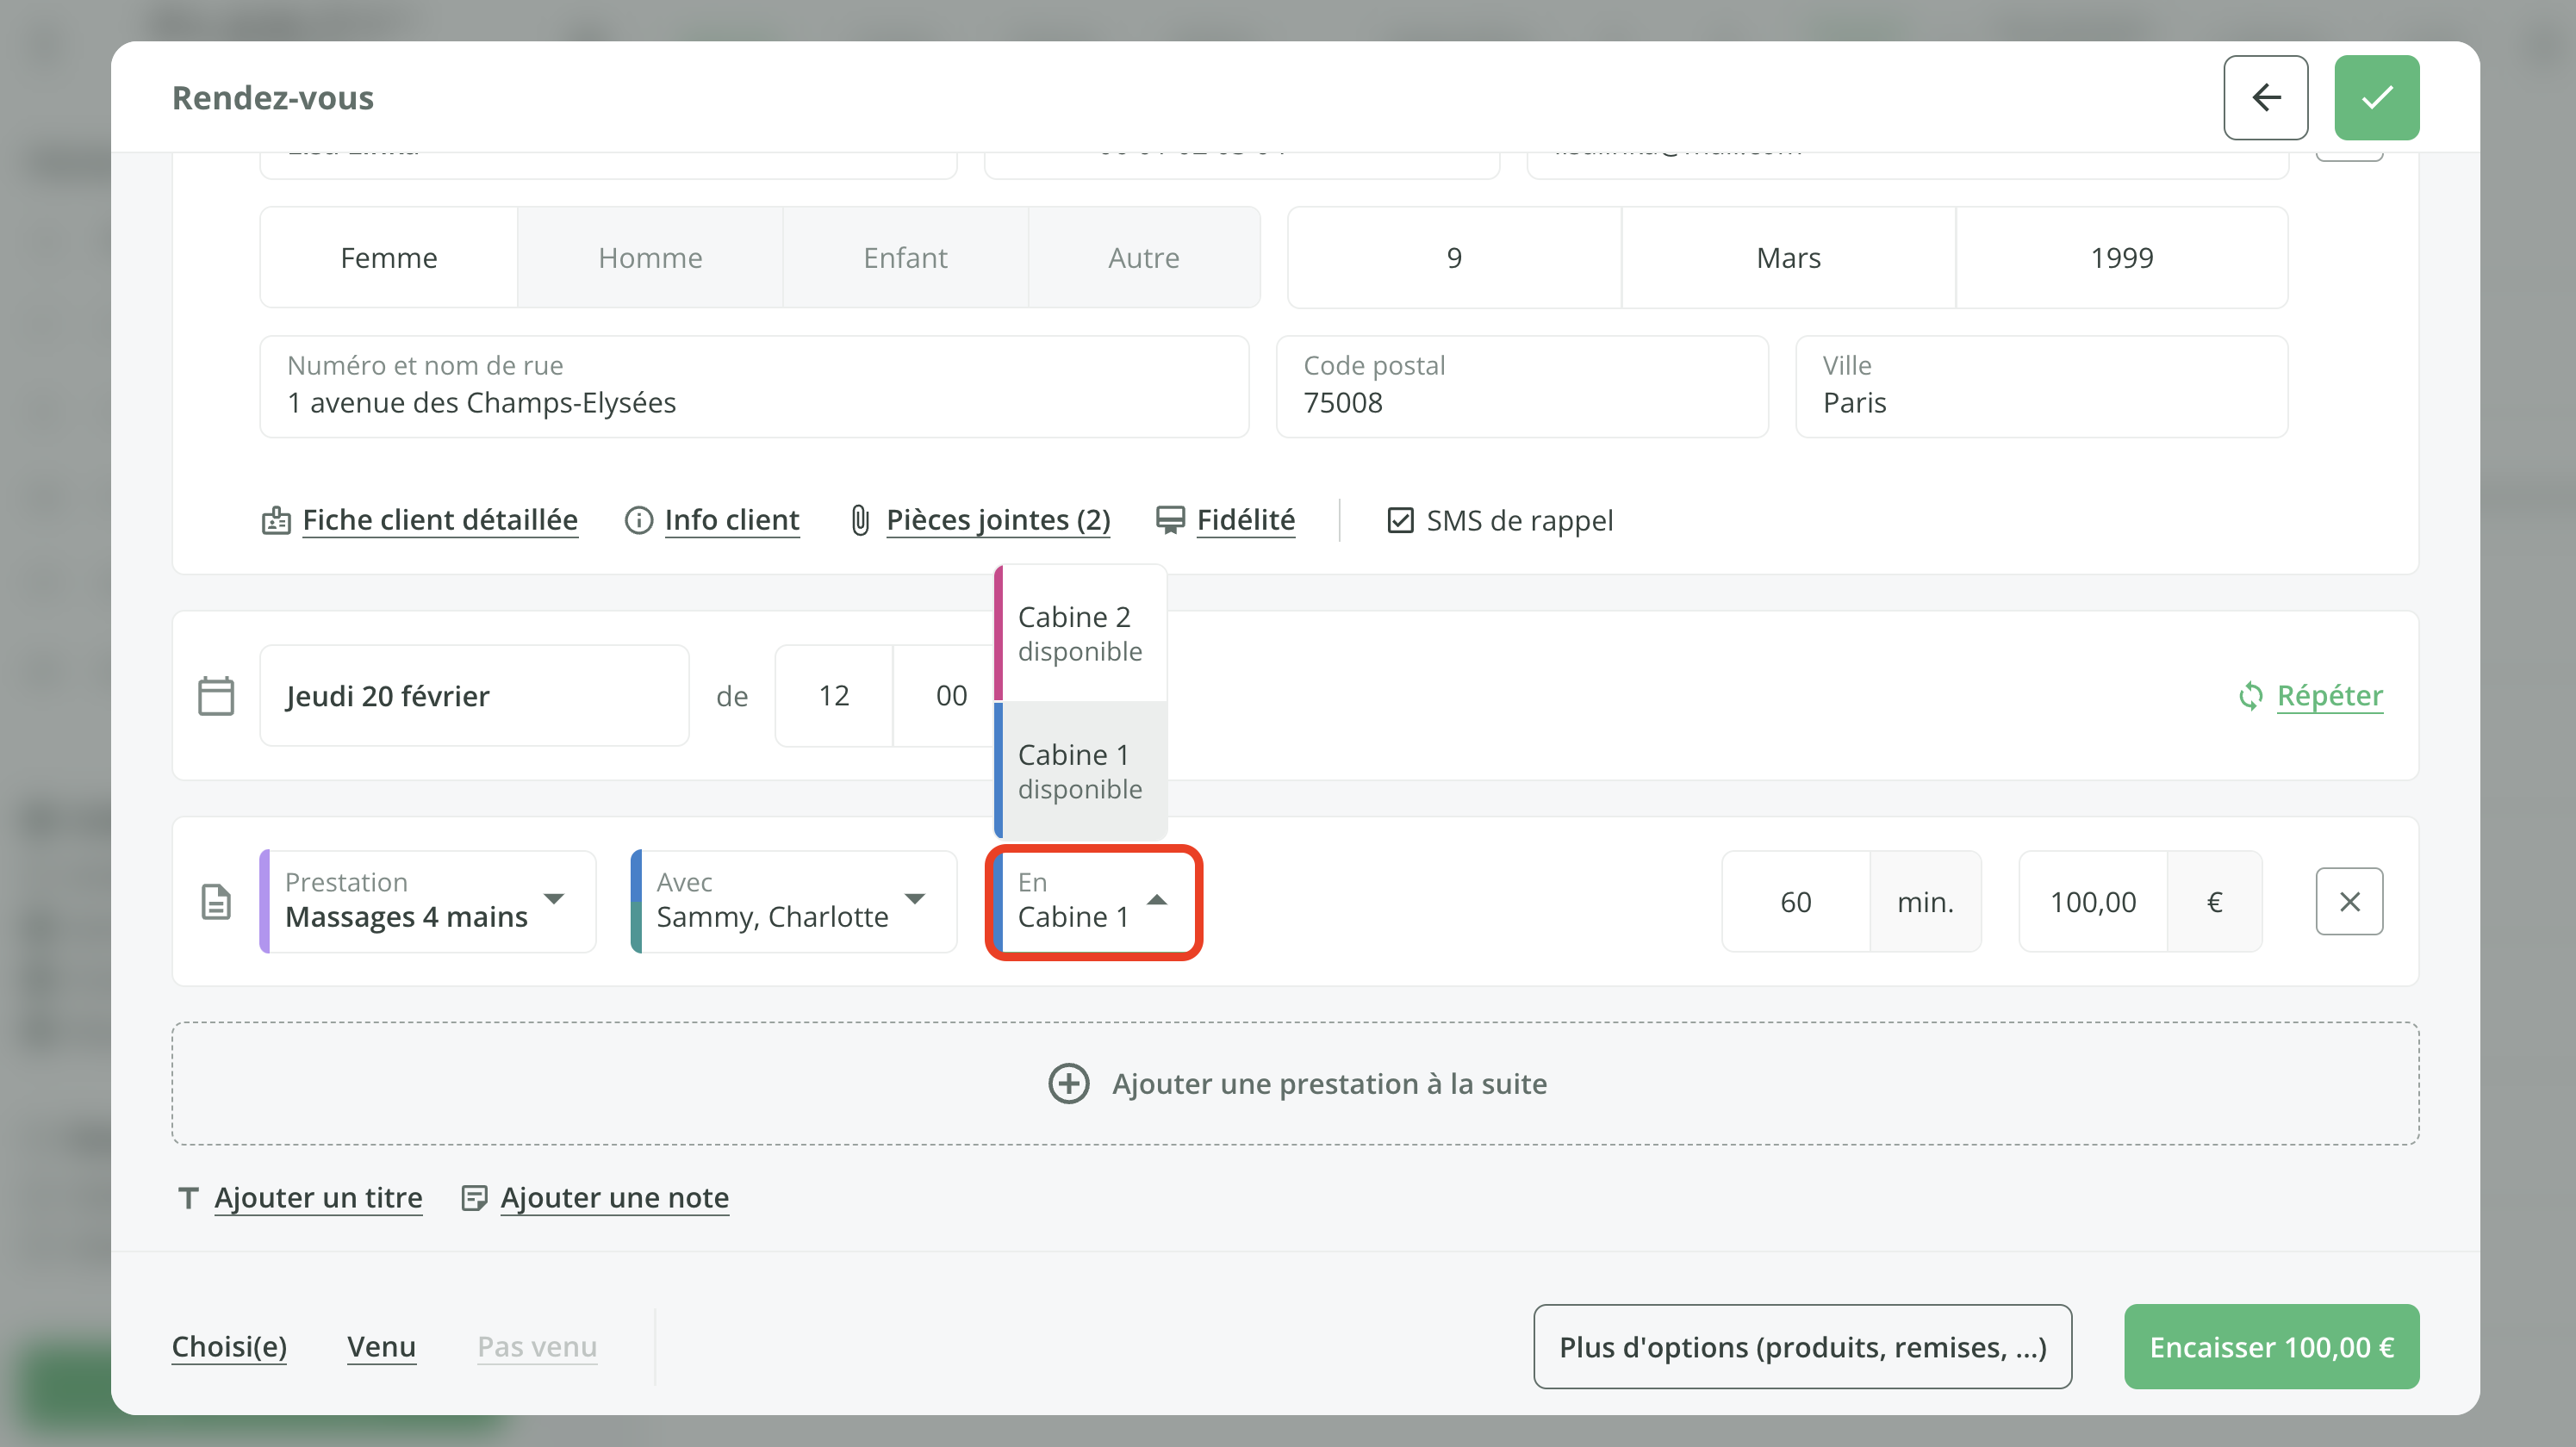Click the plus icon to add a prestation

pos(1068,1084)
